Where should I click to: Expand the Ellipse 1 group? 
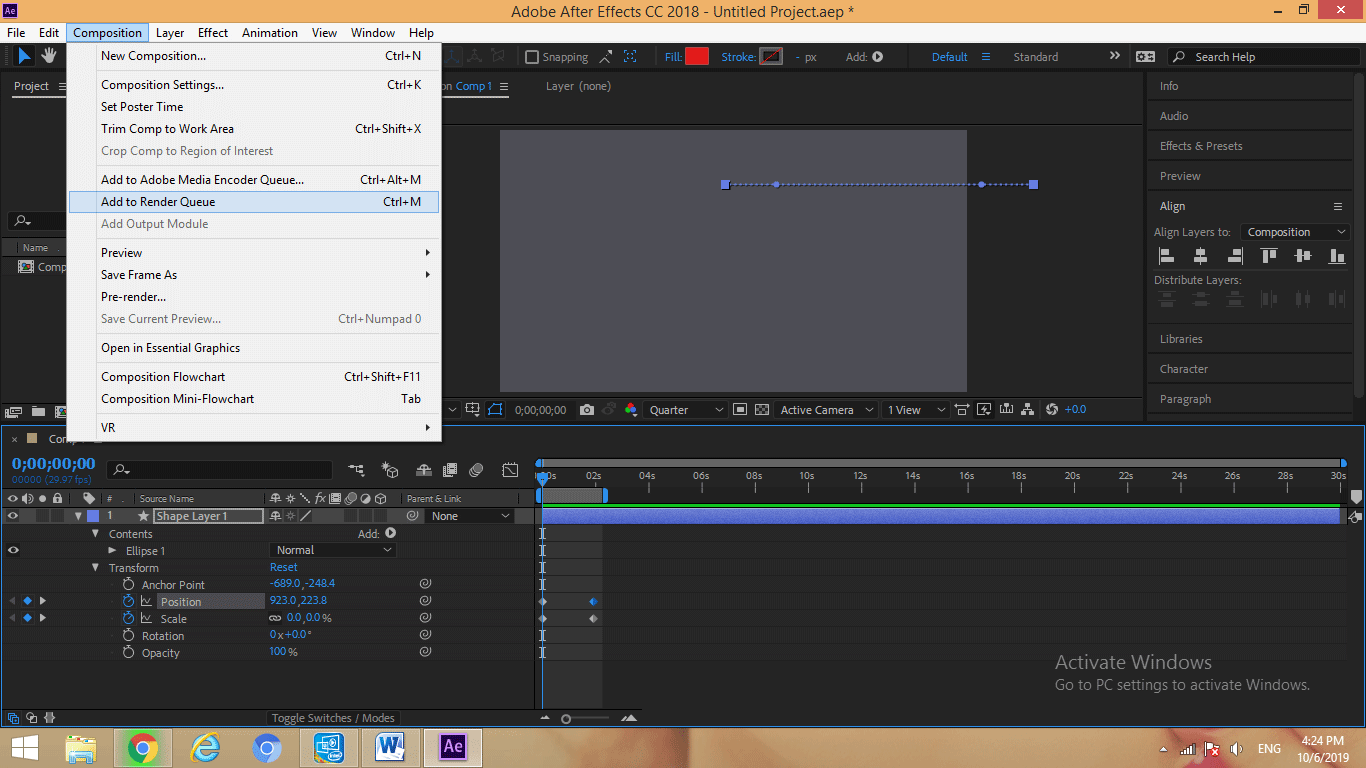pos(113,551)
